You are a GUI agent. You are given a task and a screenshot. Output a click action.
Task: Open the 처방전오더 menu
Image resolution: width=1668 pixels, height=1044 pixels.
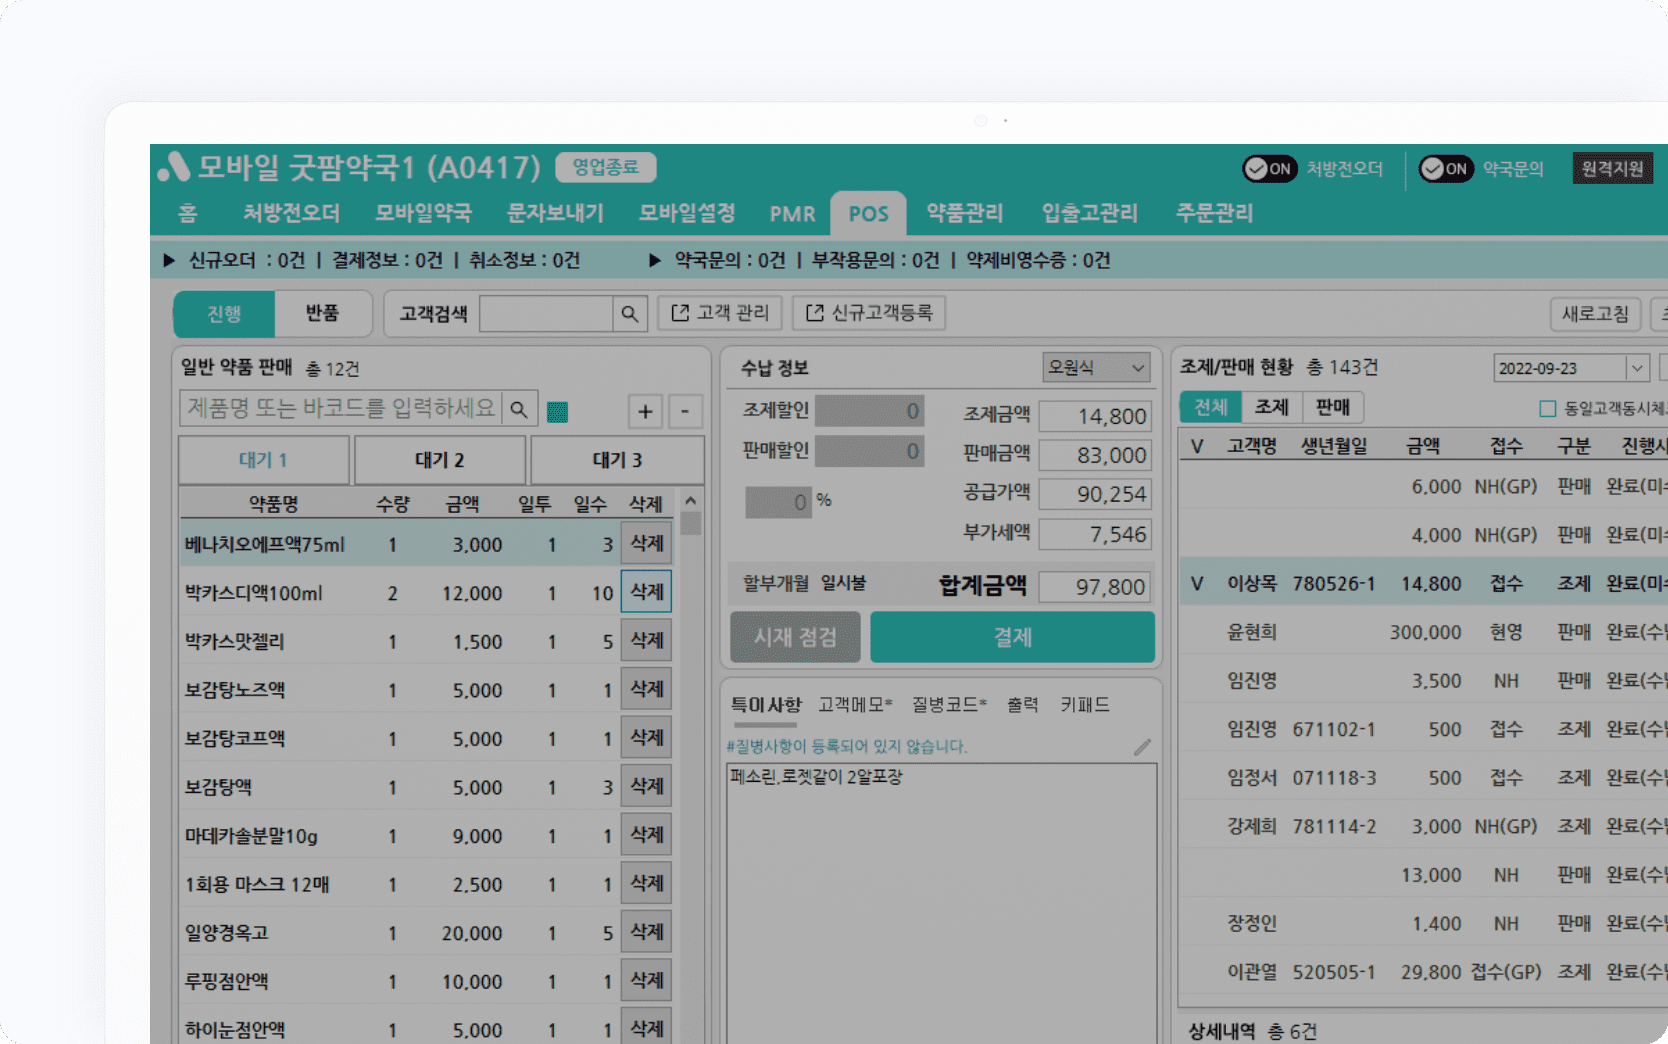tap(291, 213)
